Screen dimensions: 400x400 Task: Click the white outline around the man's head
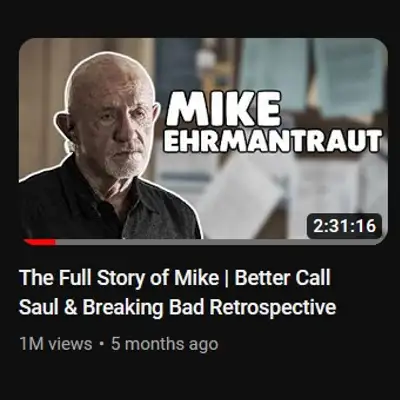coord(110,54)
